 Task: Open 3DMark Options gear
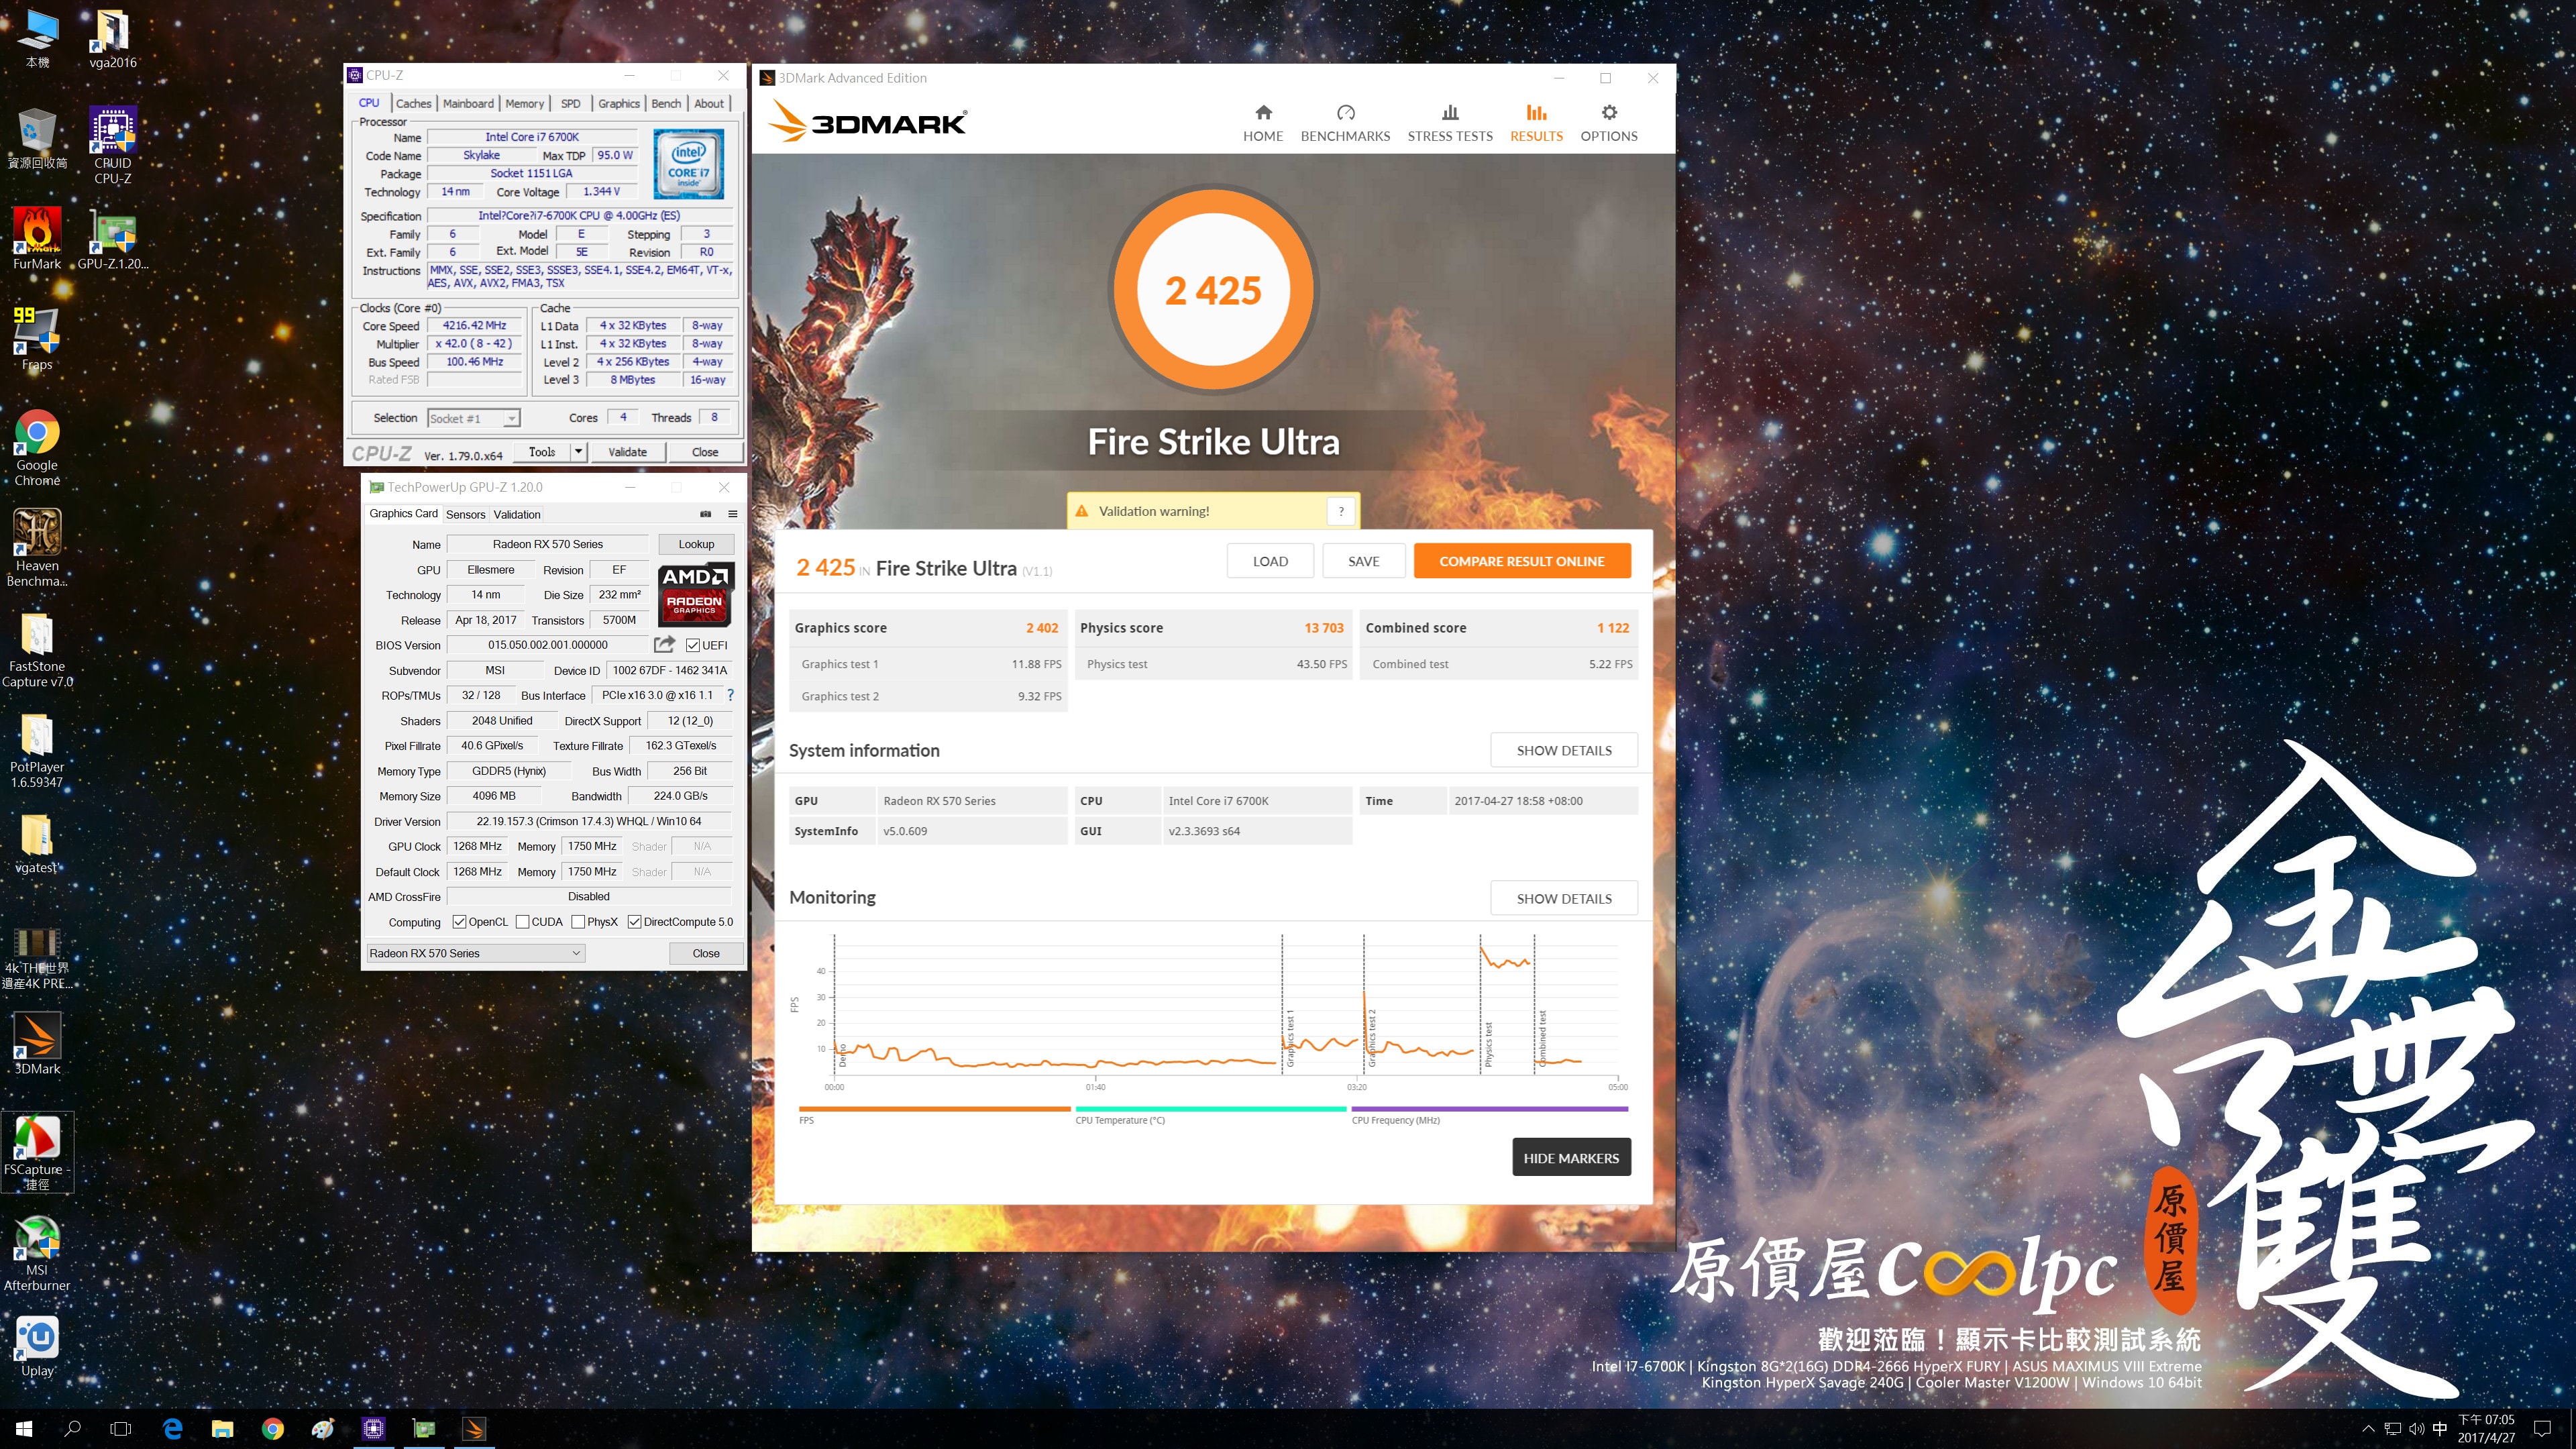1608,113
